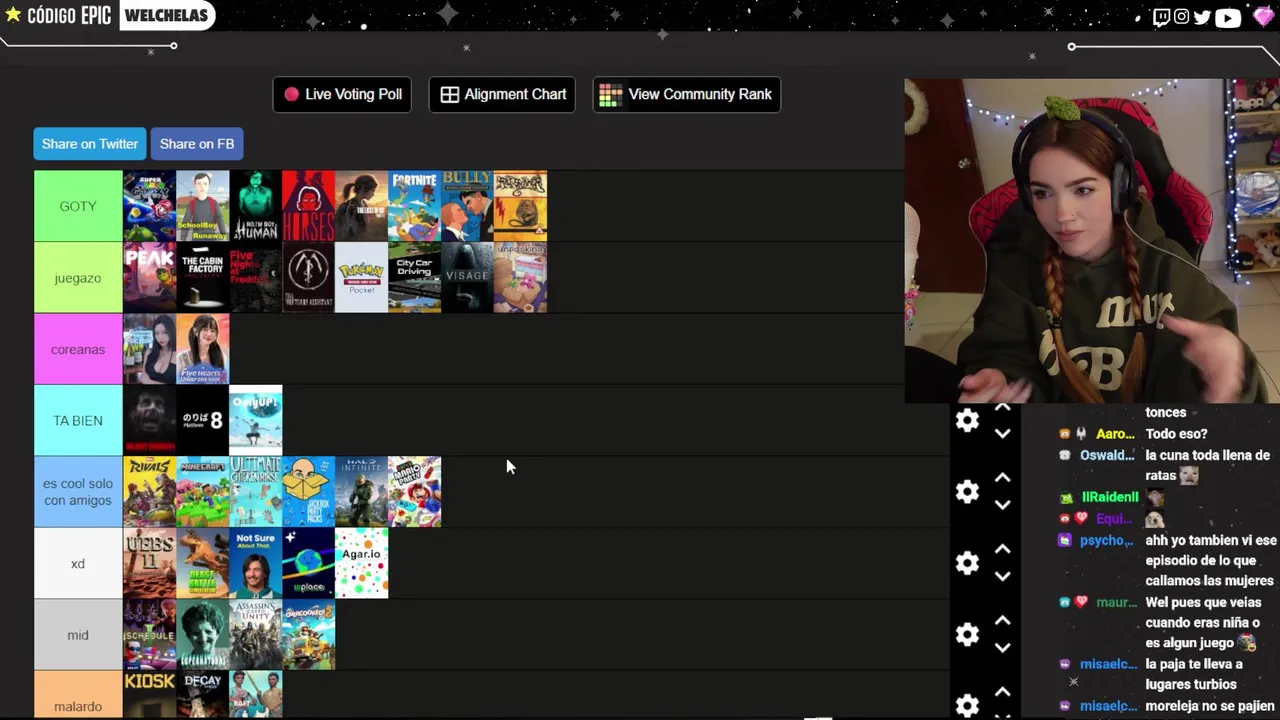Click the es cool solo con amigos label
1280x720 pixels.
point(78,492)
